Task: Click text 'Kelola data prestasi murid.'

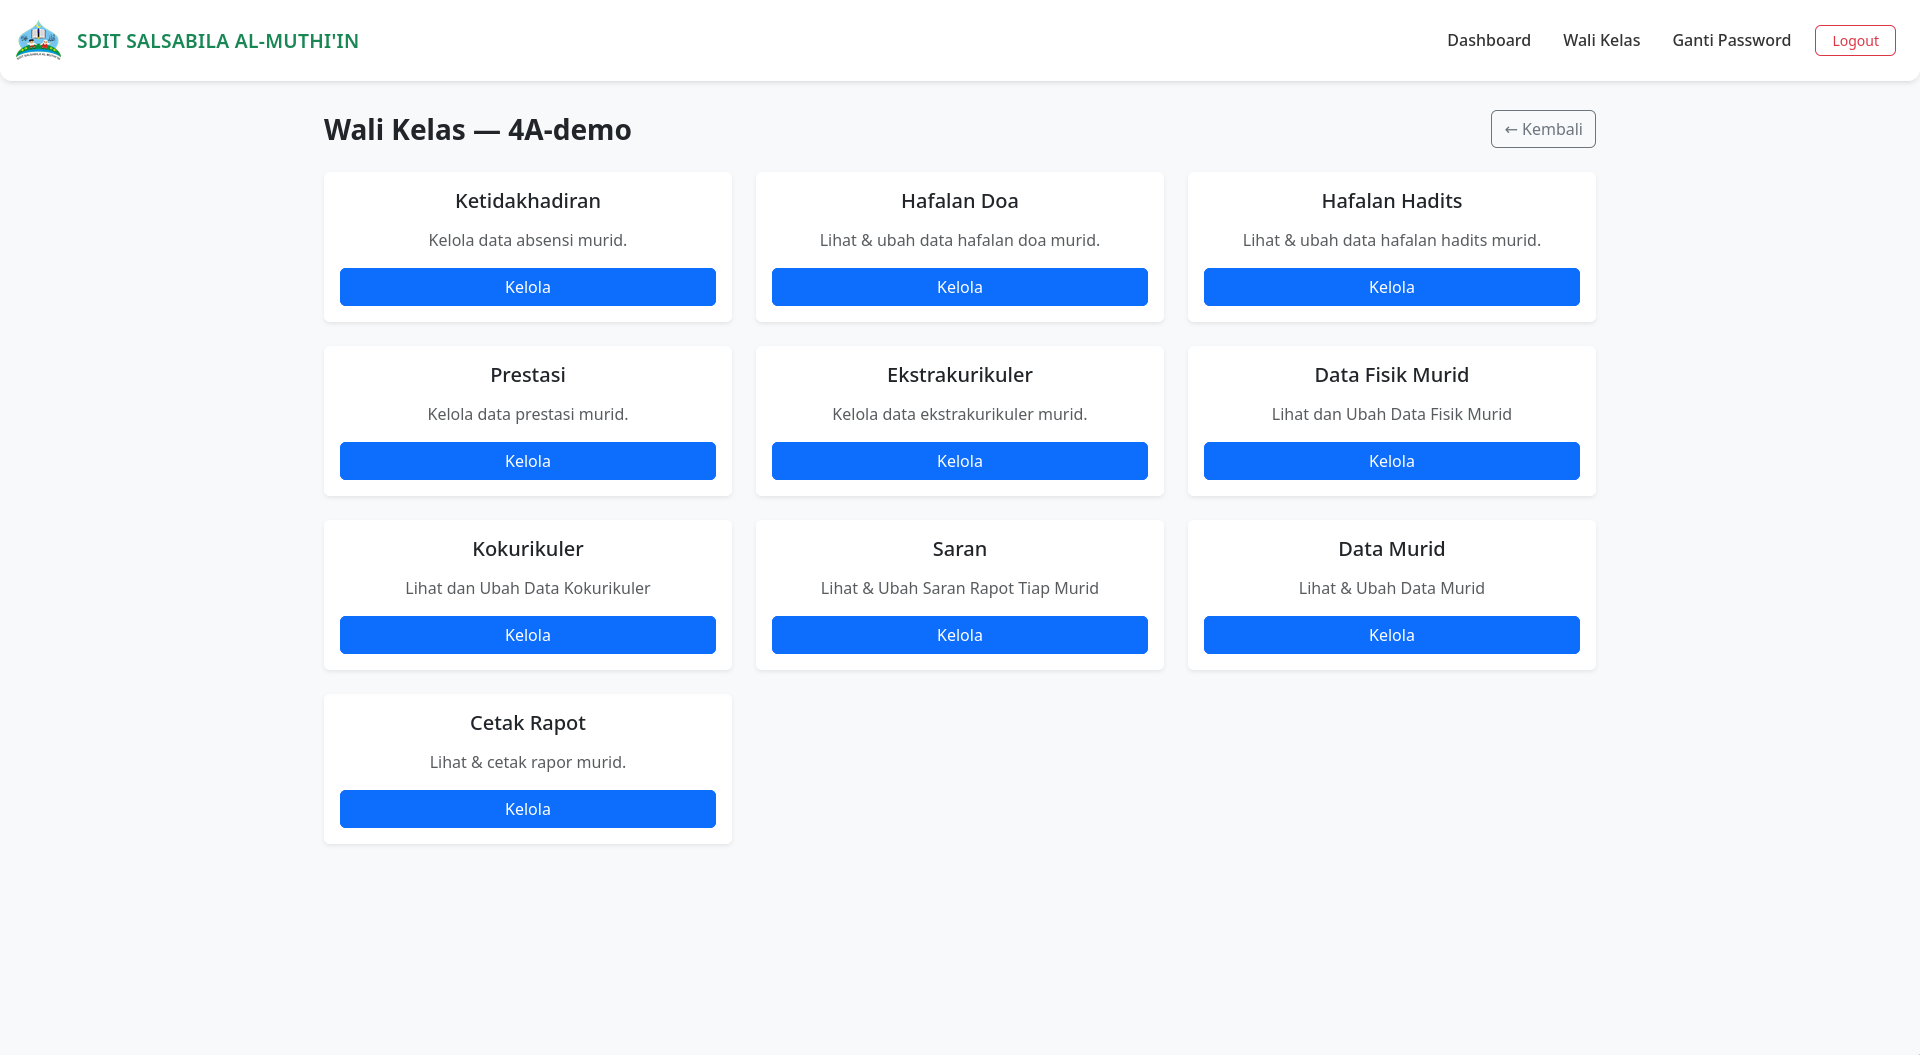Action: tap(528, 414)
